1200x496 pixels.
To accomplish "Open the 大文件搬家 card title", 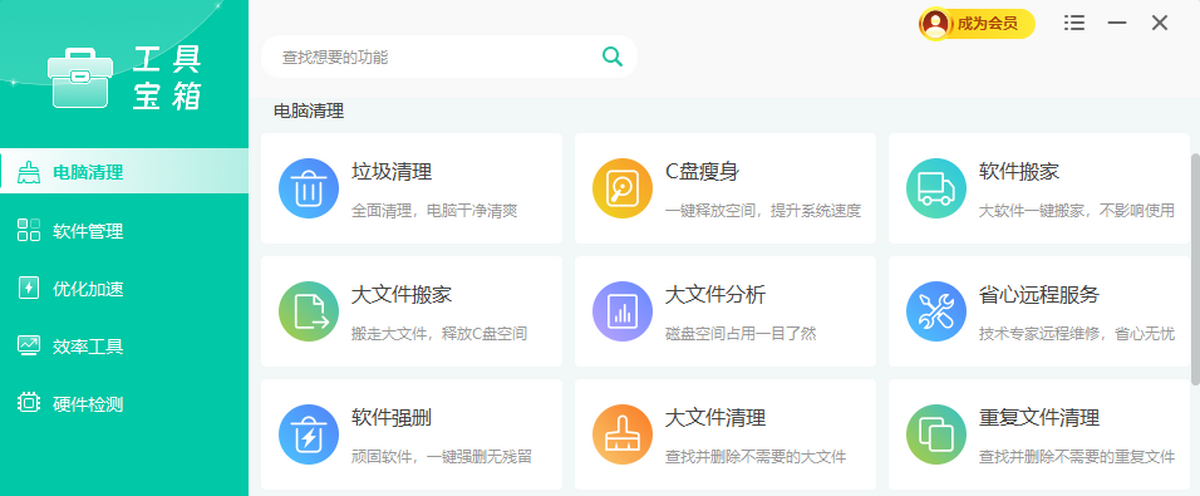I will (402, 295).
